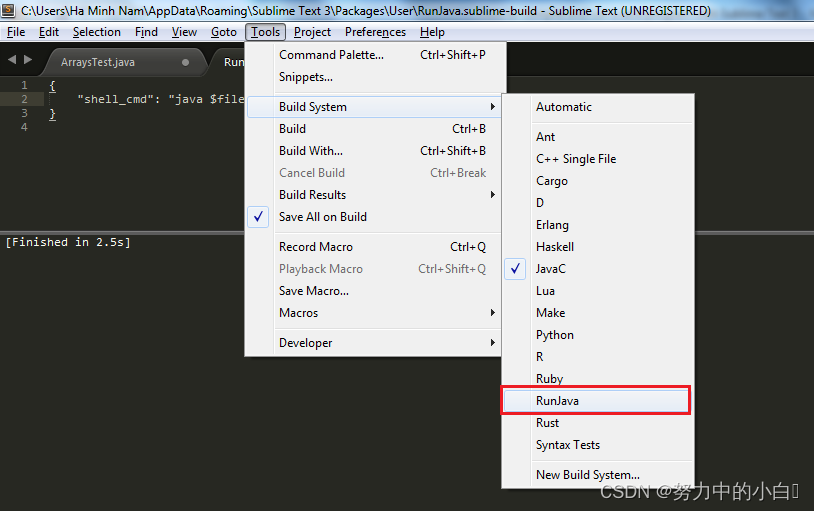The width and height of the screenshot is (814, 511).
Task: Click the [Finished in 2.5s] output text
Action: pyautogui.click(x=68, y=242)
